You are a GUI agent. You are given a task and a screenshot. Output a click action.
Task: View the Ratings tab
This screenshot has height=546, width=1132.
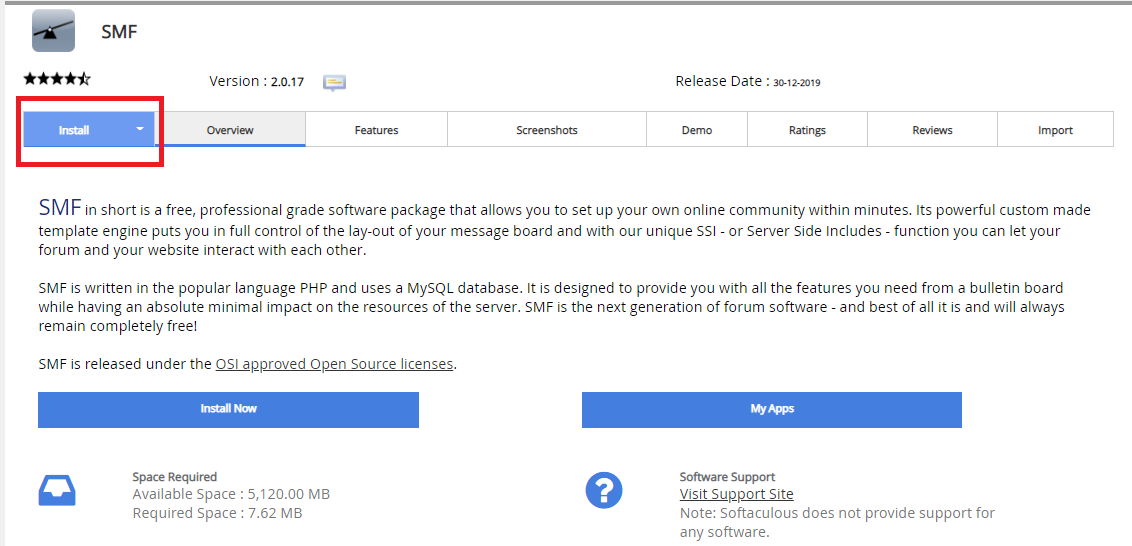coord(807,130)
